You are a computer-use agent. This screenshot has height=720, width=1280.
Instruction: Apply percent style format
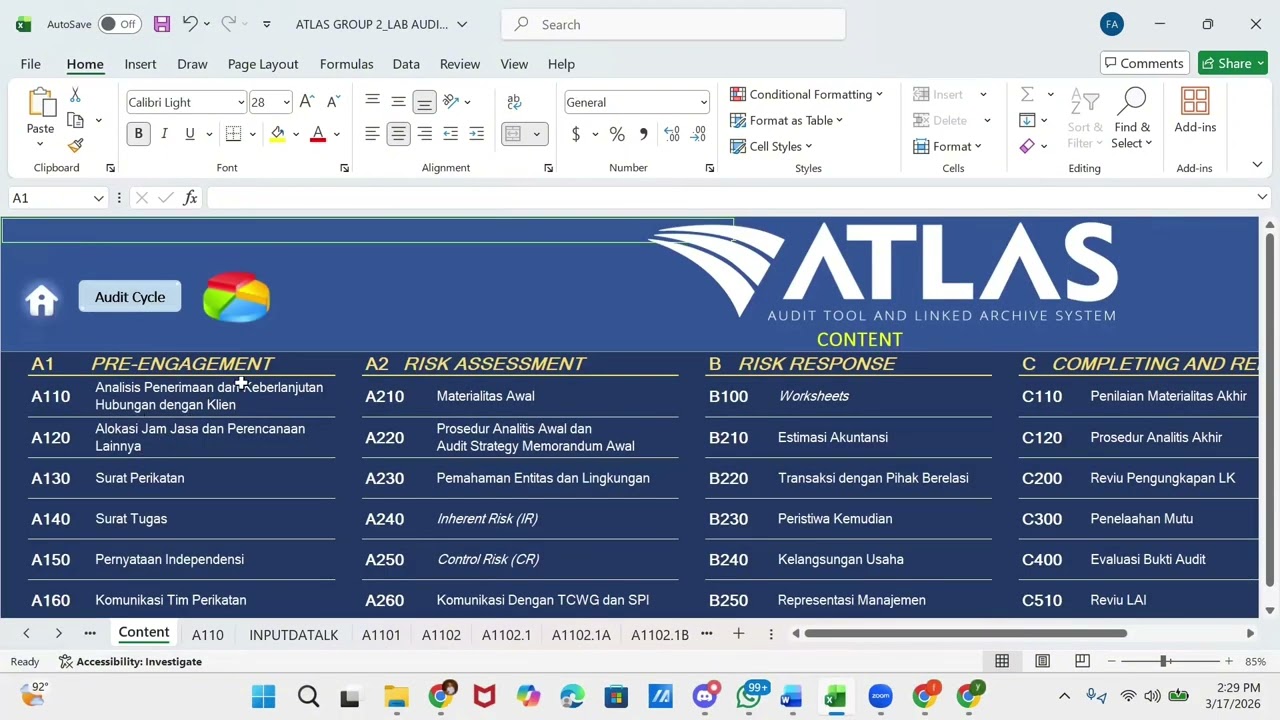click(617, 134)
